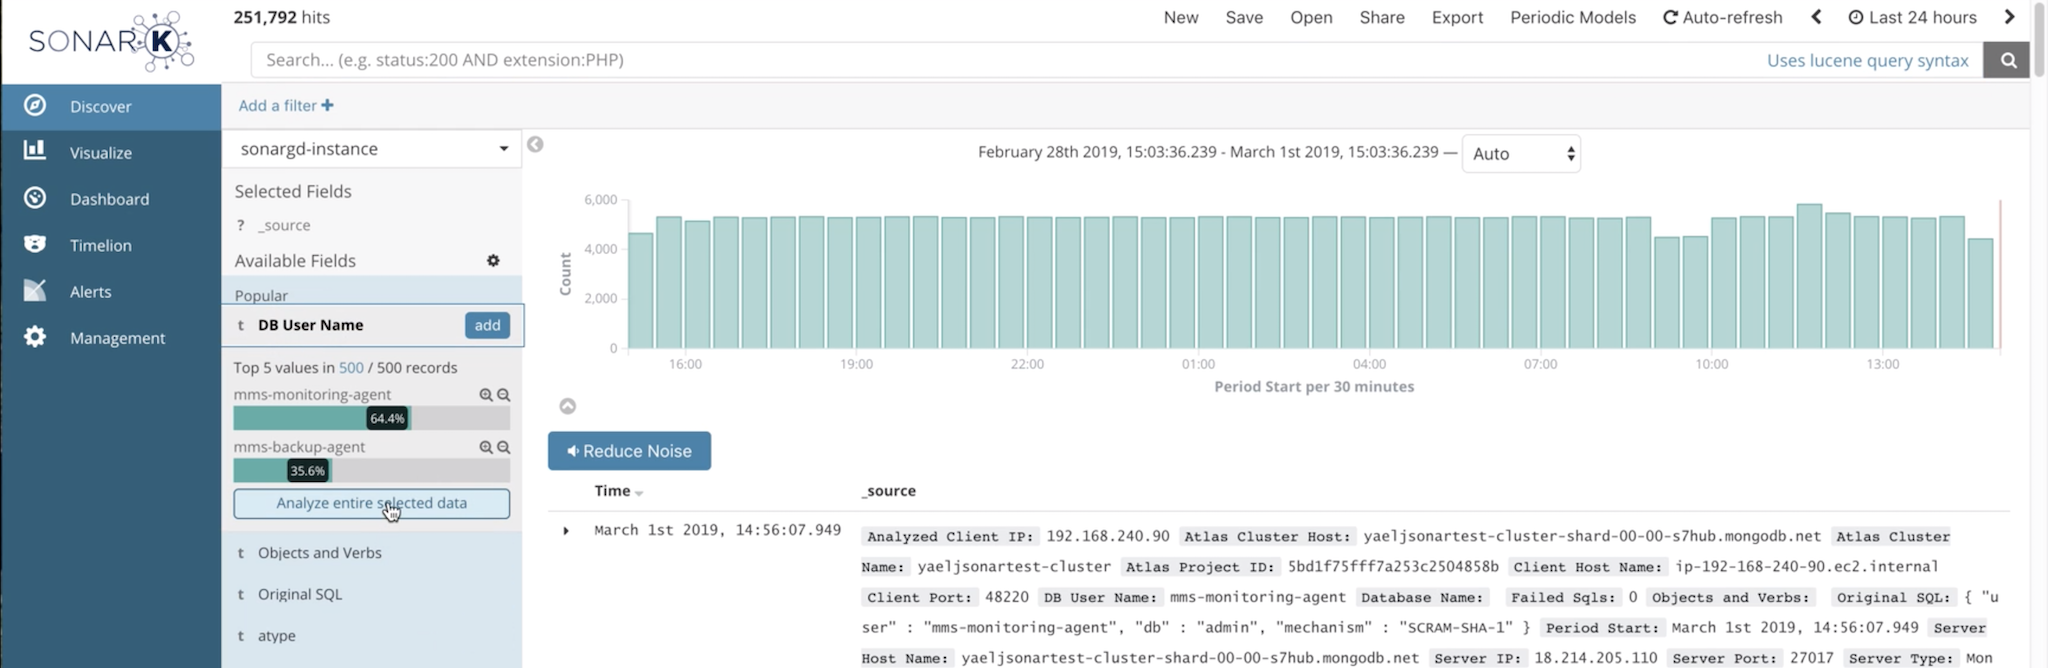Click Open in the top menu
The image size is (2048, 668).
(x=1311, y=17)
